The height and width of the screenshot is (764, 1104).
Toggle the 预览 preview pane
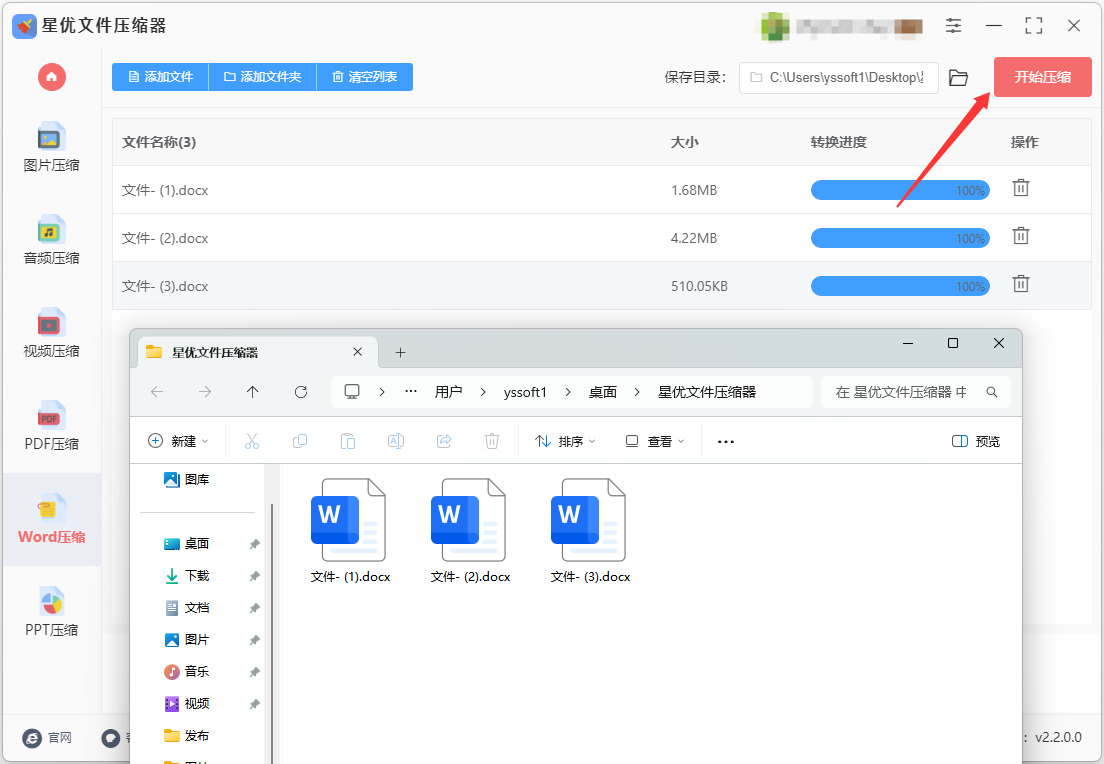(x=976, y=441)
